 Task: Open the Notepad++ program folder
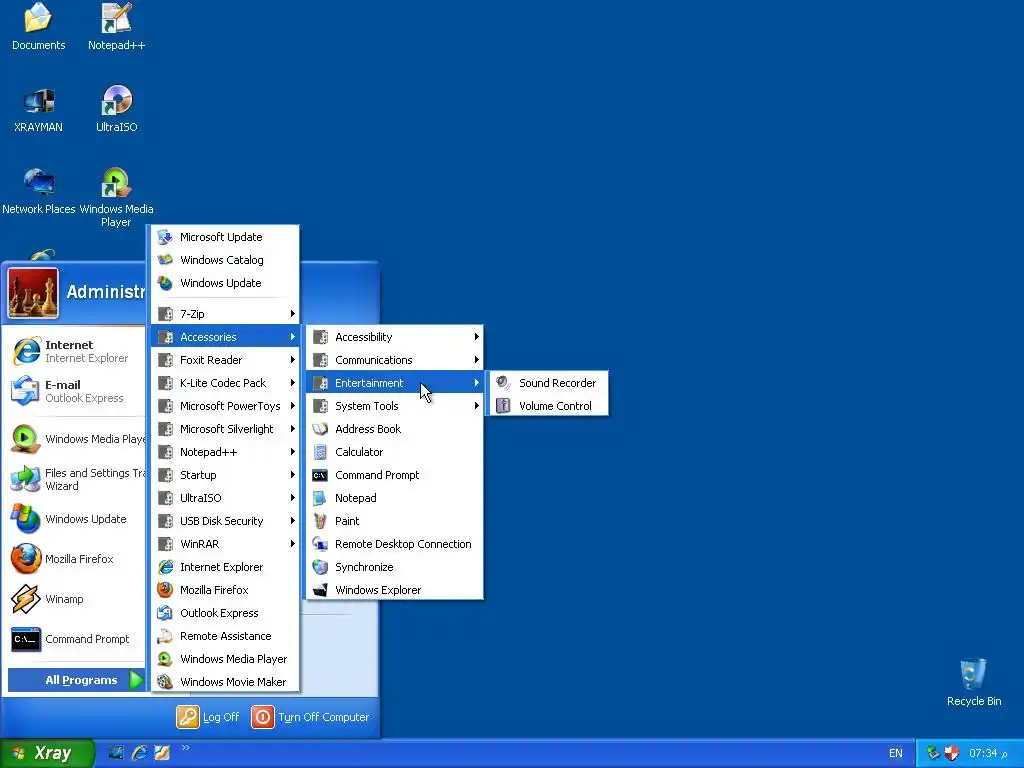[225, 452]
